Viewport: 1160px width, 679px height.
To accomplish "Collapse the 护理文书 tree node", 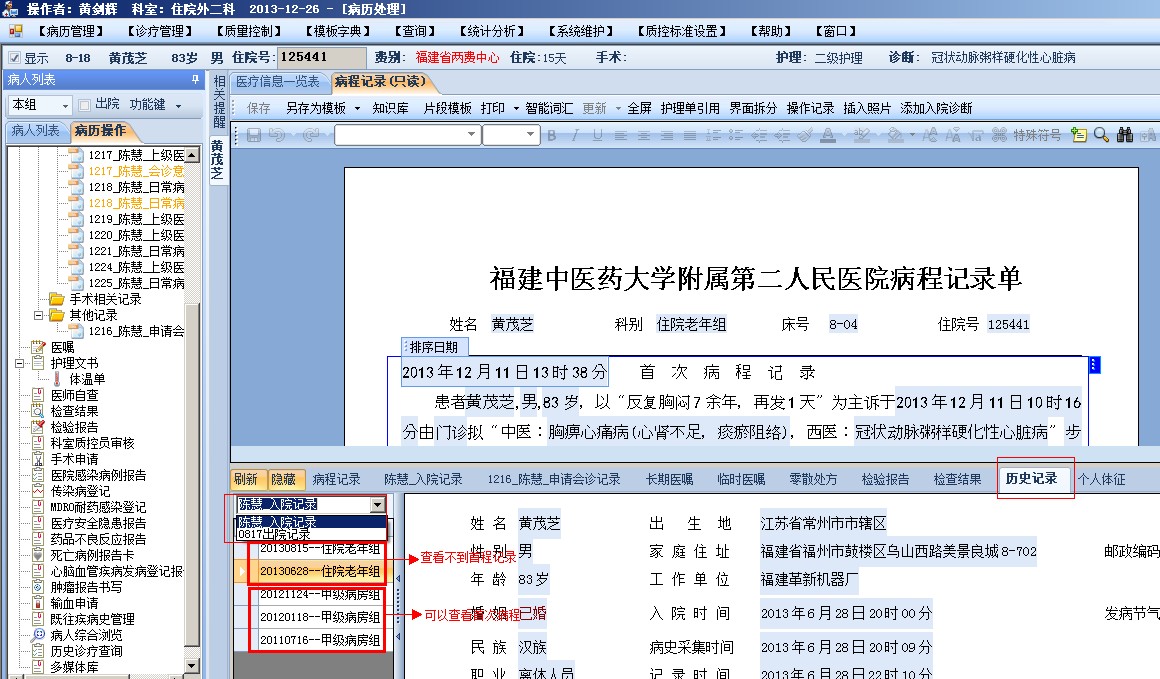I will point(20,363).
